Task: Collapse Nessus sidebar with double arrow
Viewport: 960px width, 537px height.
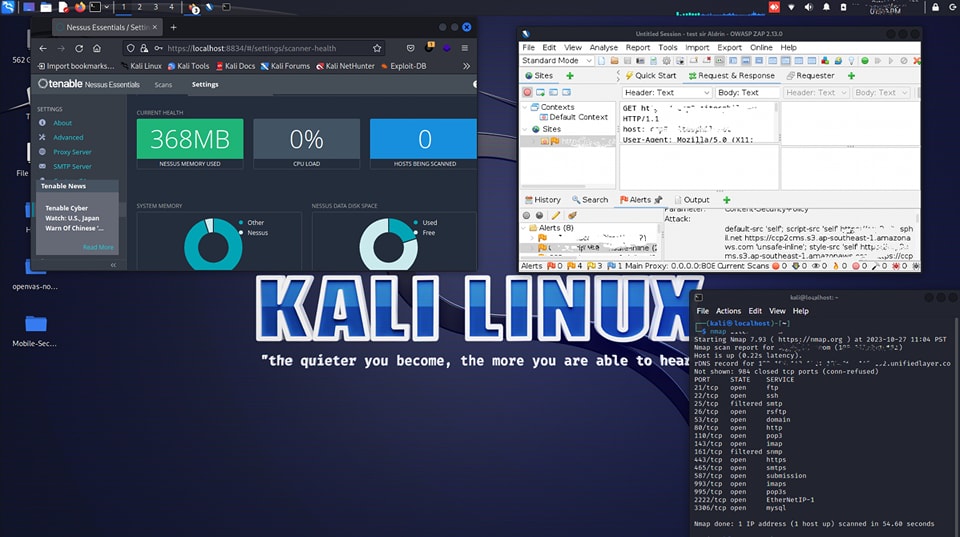Action: [x=113, y=265]
